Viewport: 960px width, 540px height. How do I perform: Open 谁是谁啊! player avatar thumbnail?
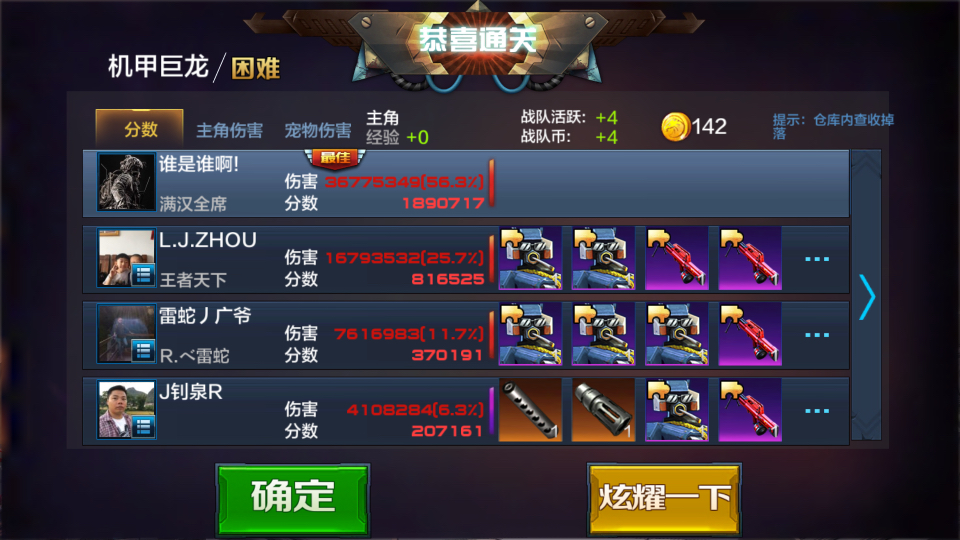tap(126, 182)
